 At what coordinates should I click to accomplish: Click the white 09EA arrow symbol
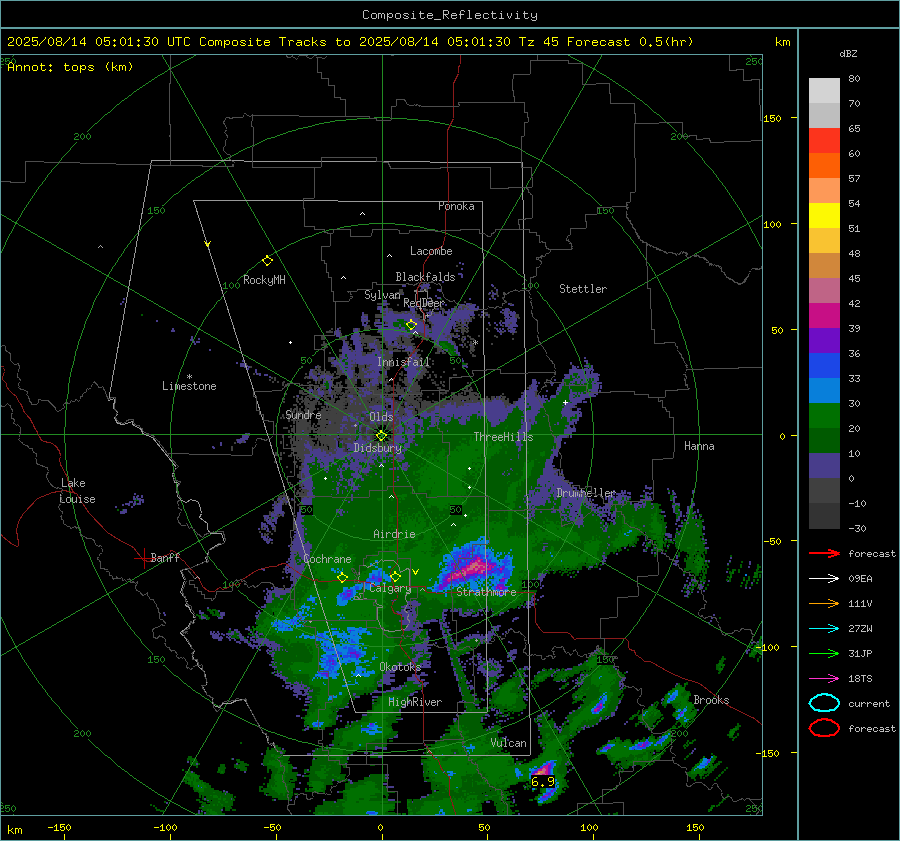(x=824, y=579)
